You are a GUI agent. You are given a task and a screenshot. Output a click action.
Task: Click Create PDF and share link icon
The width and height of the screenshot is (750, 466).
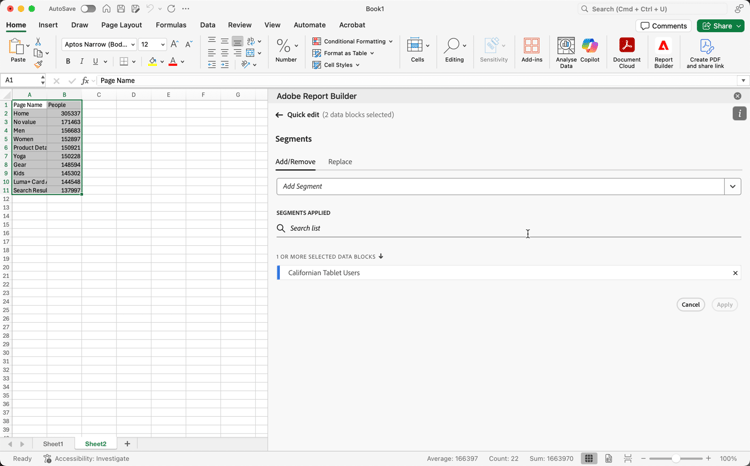706,46
